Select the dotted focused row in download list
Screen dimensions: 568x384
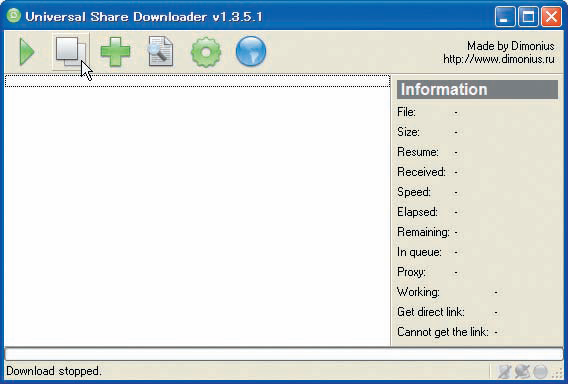point(197,81)
